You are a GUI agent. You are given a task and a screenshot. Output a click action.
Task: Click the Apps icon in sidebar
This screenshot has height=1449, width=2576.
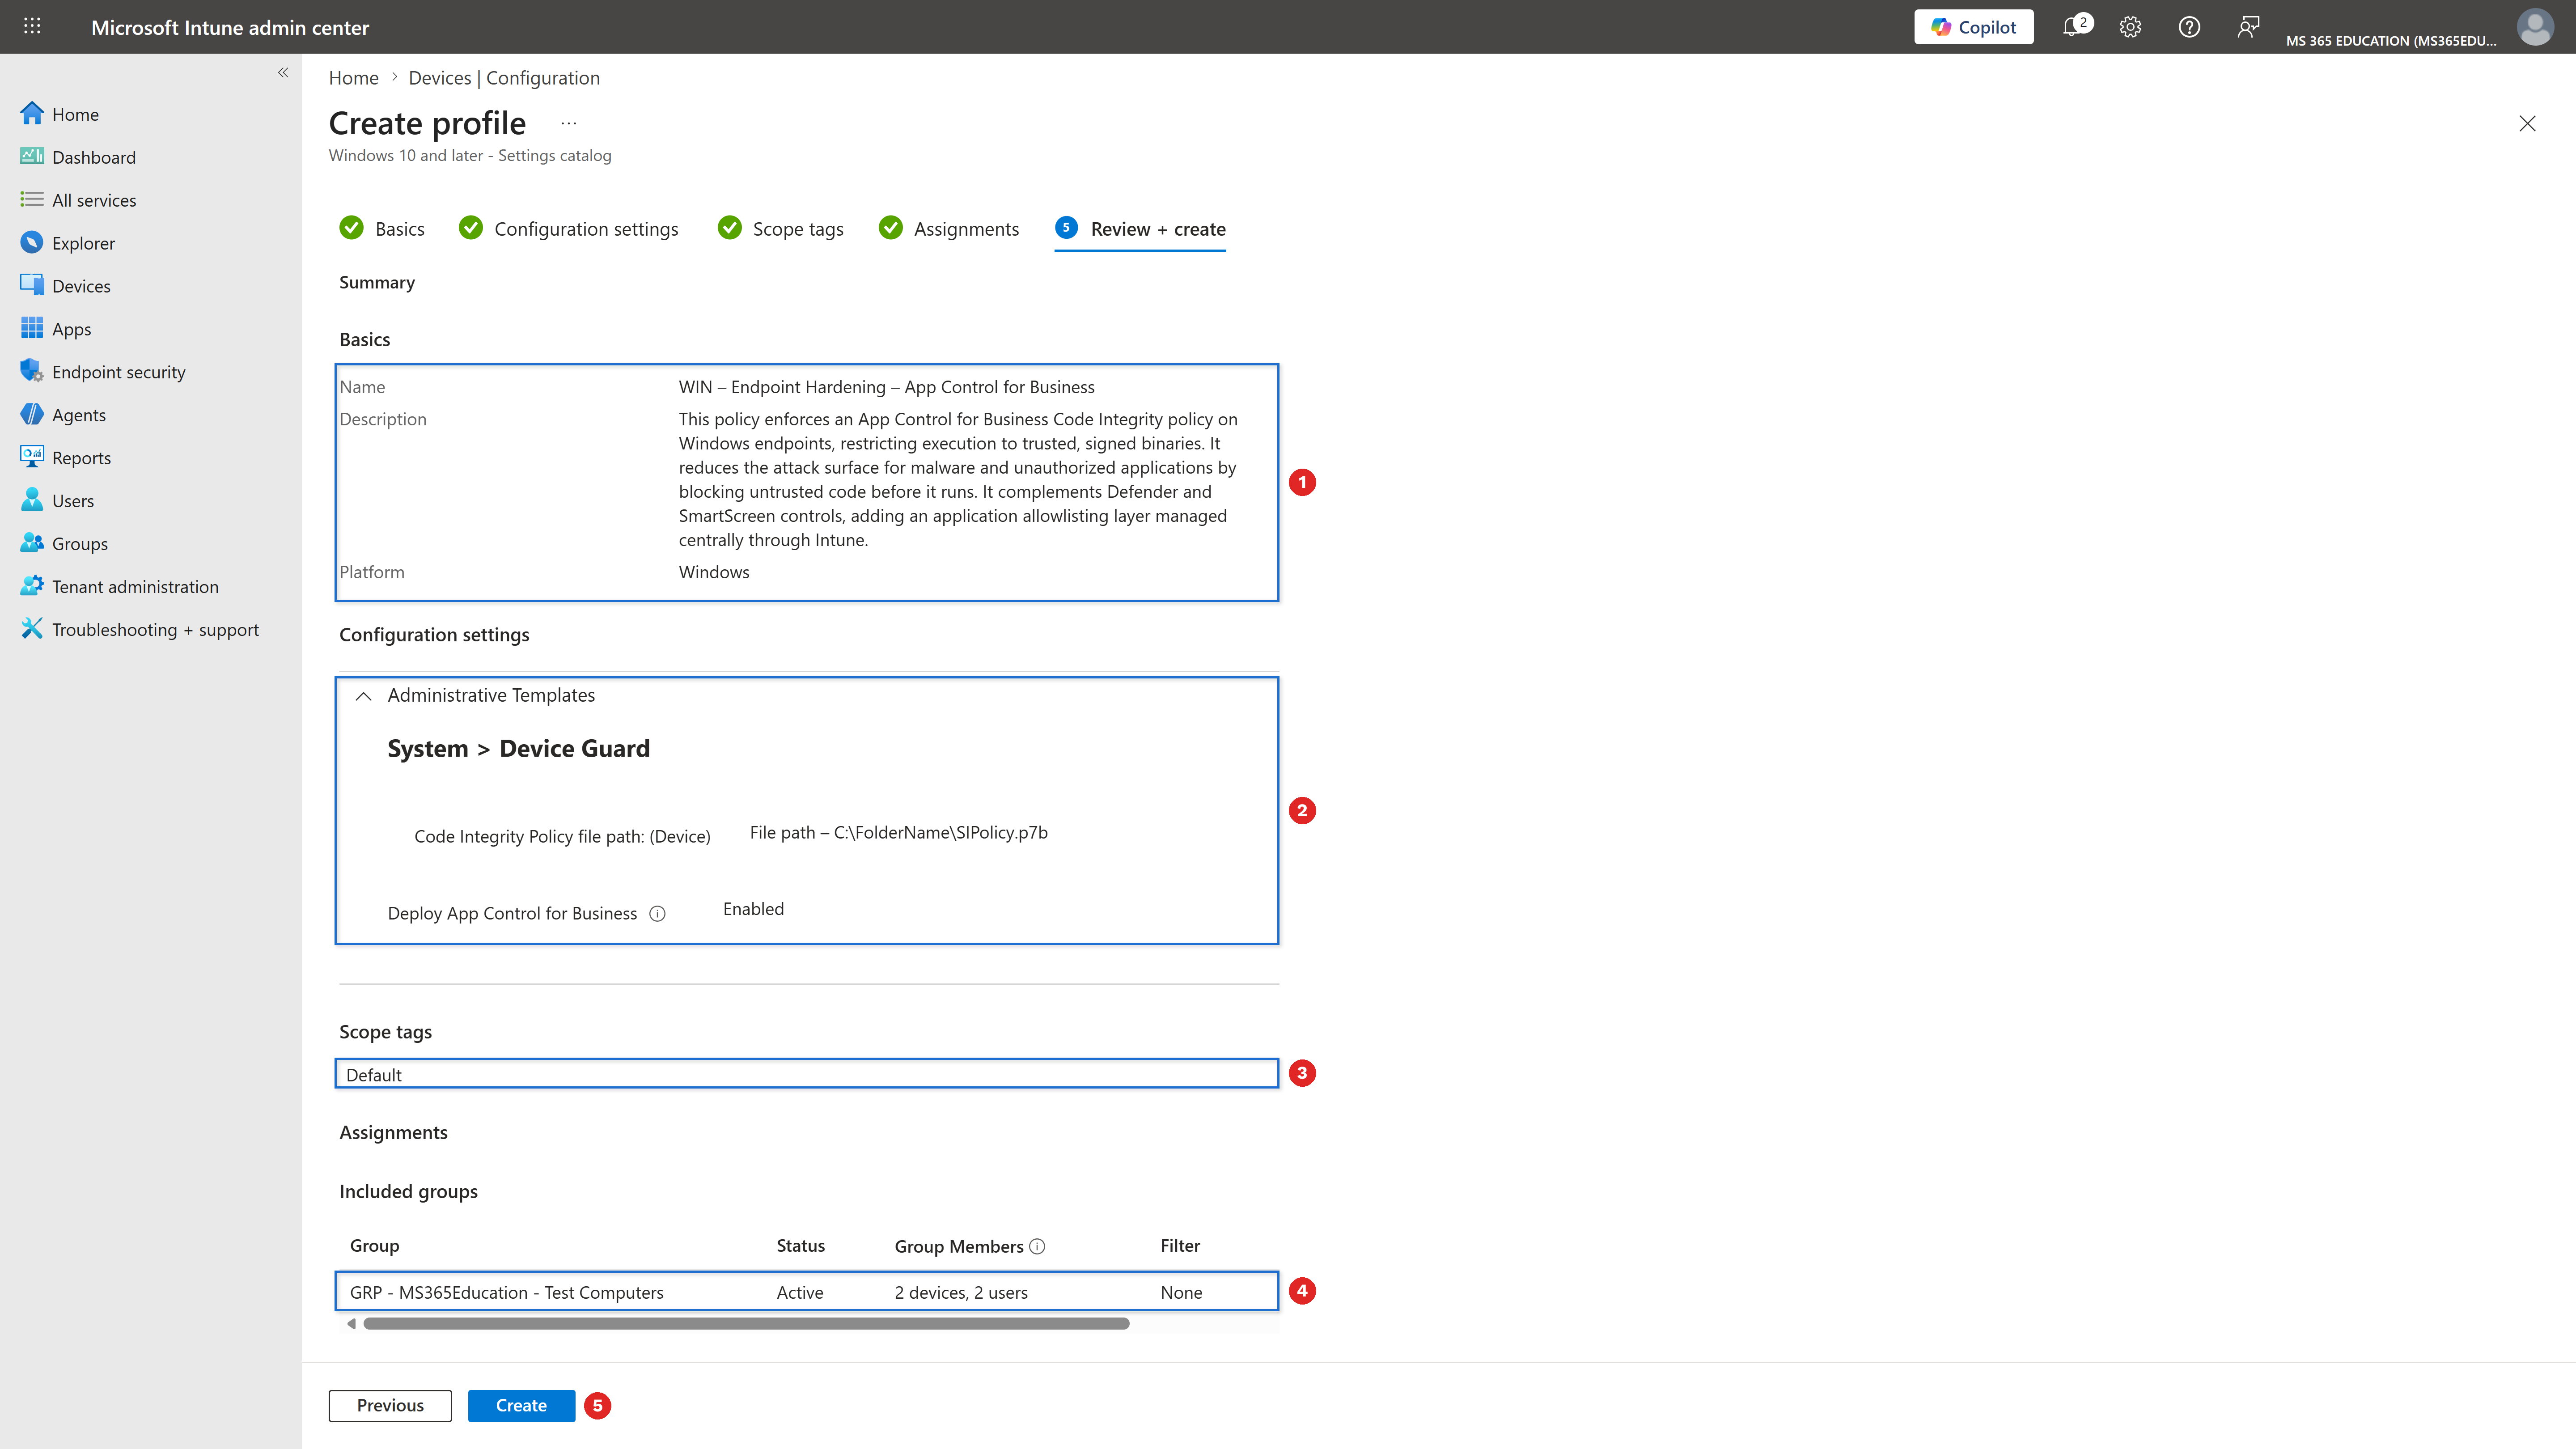[x=32, y=328]
